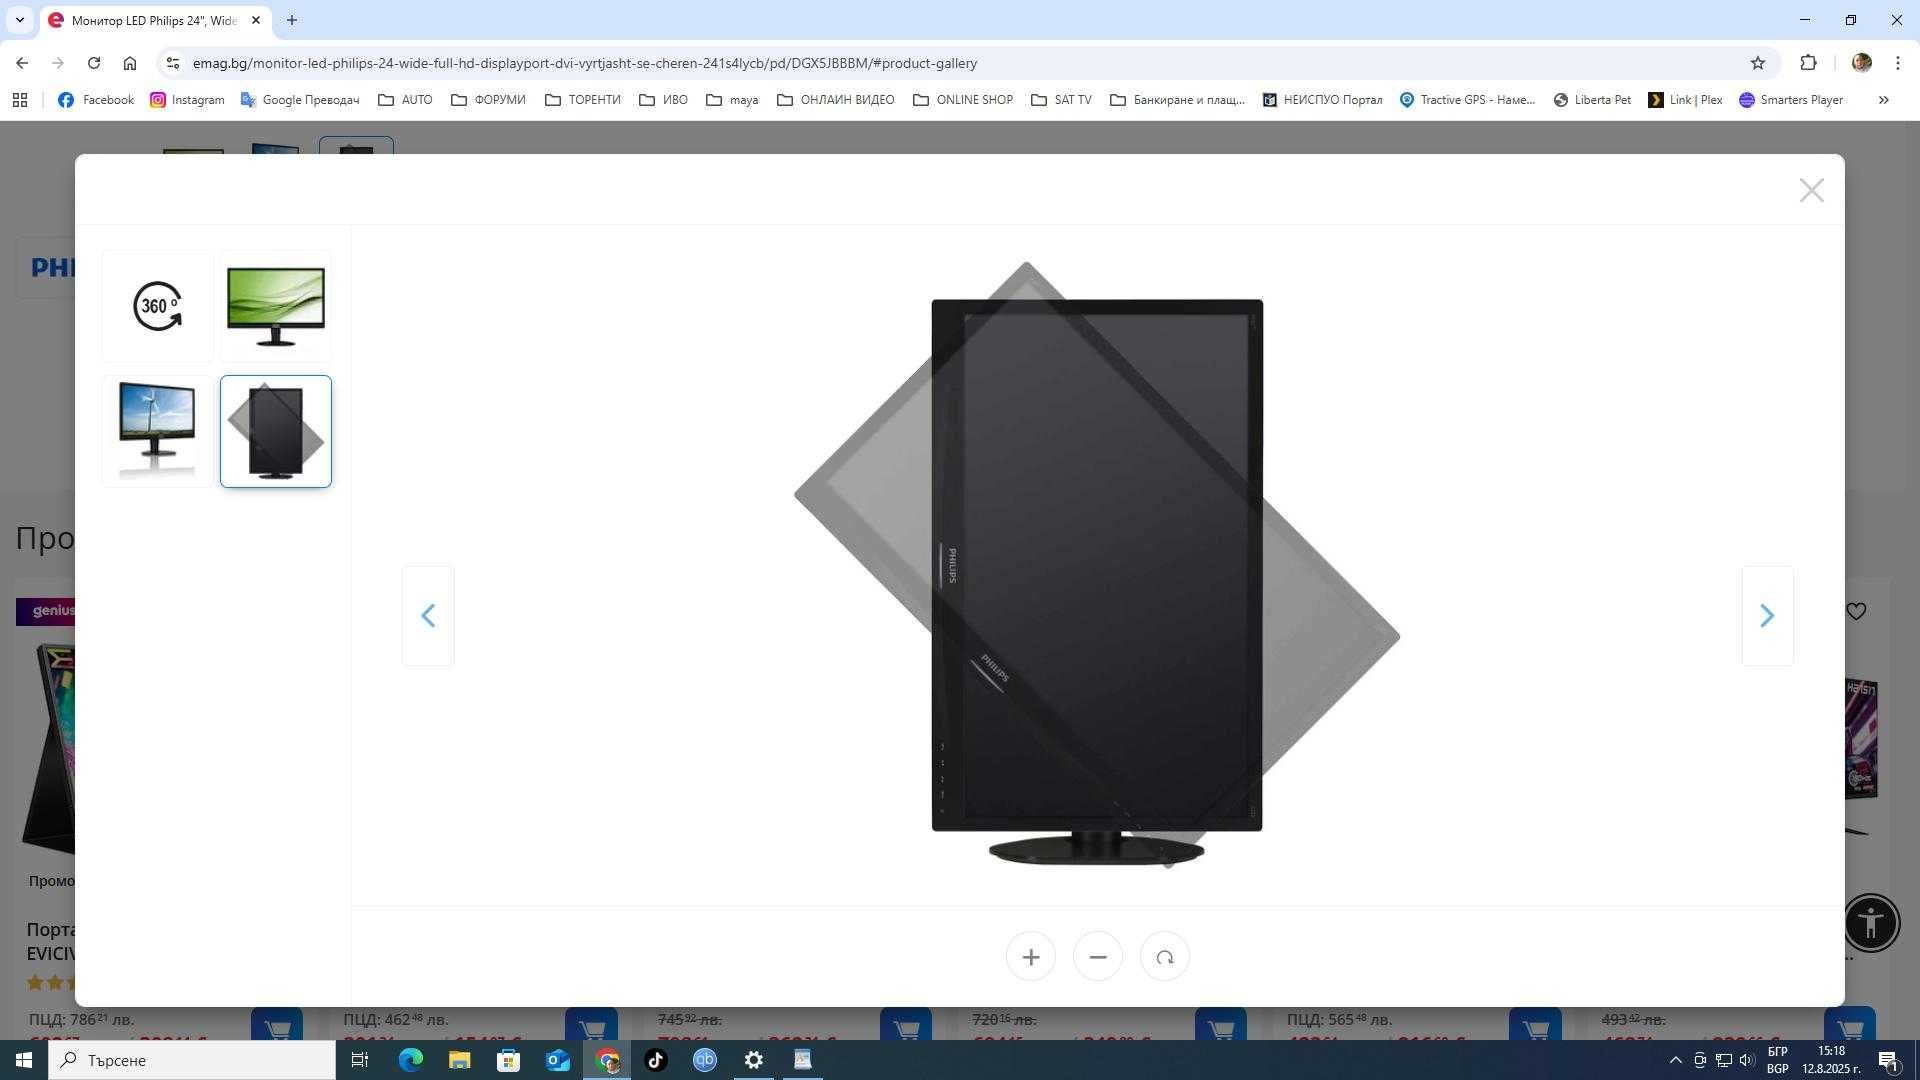The image size is (1920, 1080).
Task: Expand the SAT TV bookmarks folder
Action: pos(1061,100)
